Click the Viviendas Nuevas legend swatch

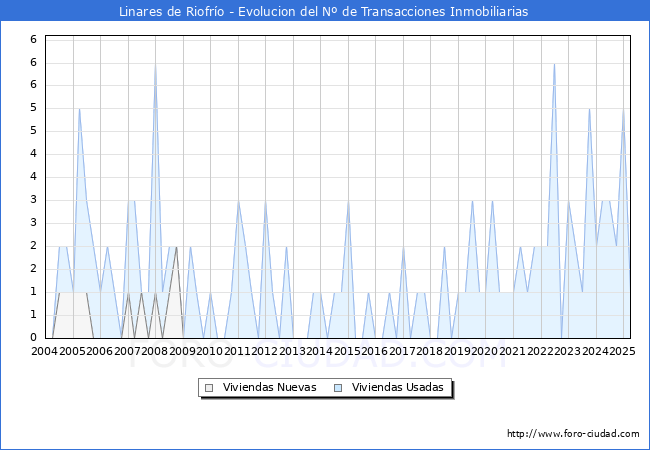click(209, 388)
